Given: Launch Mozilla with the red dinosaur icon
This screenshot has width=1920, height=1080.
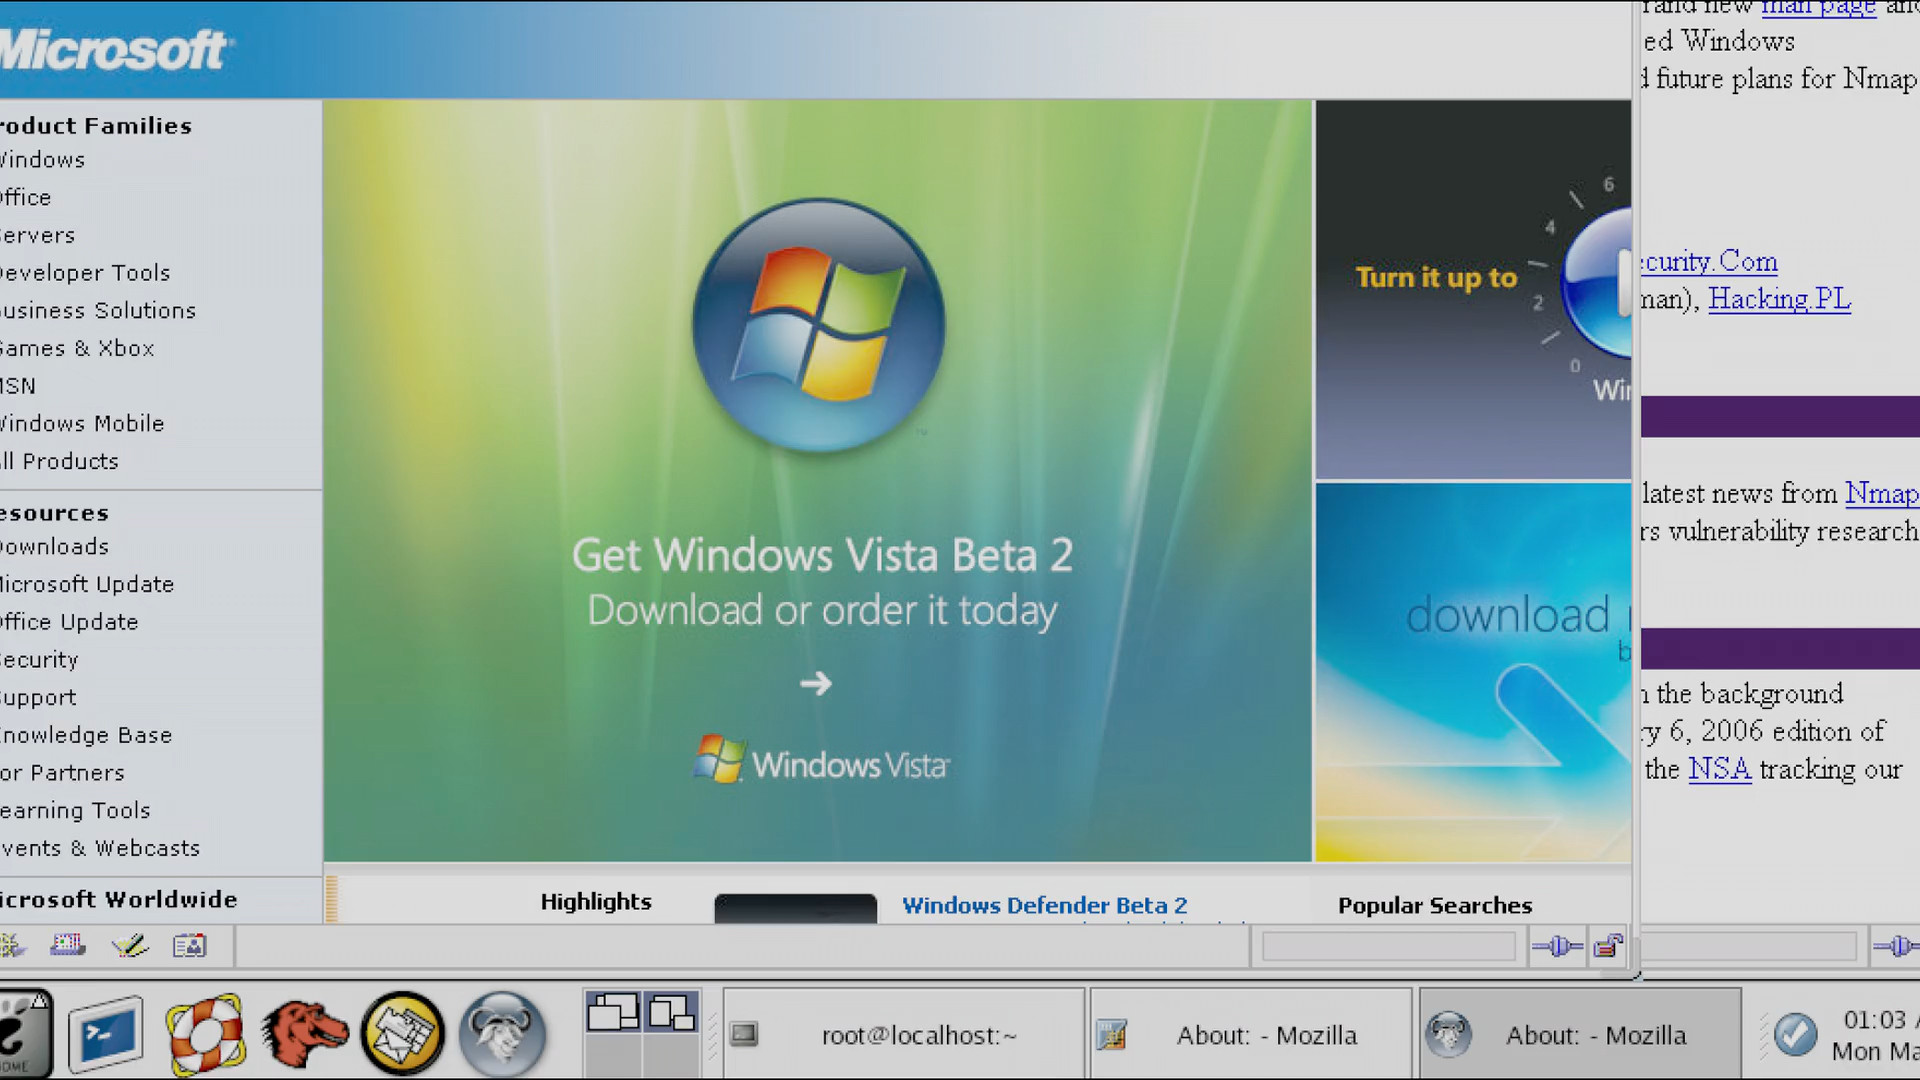Looking at the screenshot, I should point(304,1033).
